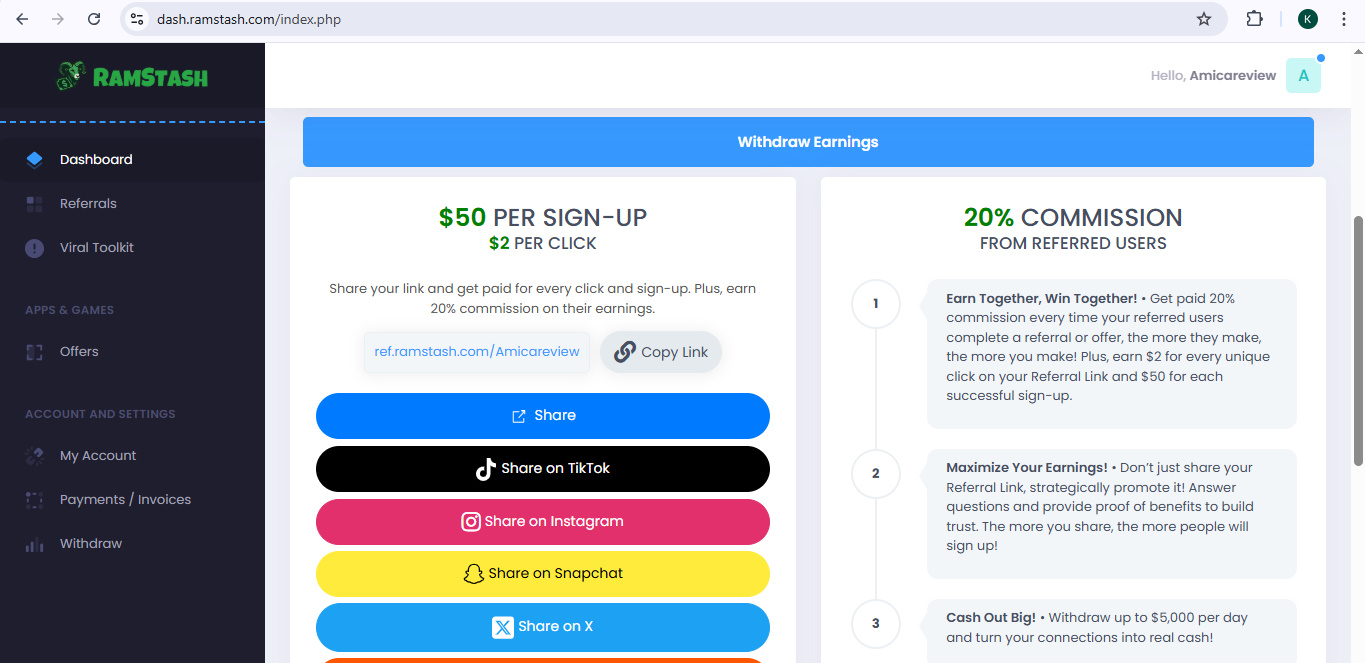Viewport: 1365px width, 663px height.
Task: Share on X
Action: (x=543, y=627)
